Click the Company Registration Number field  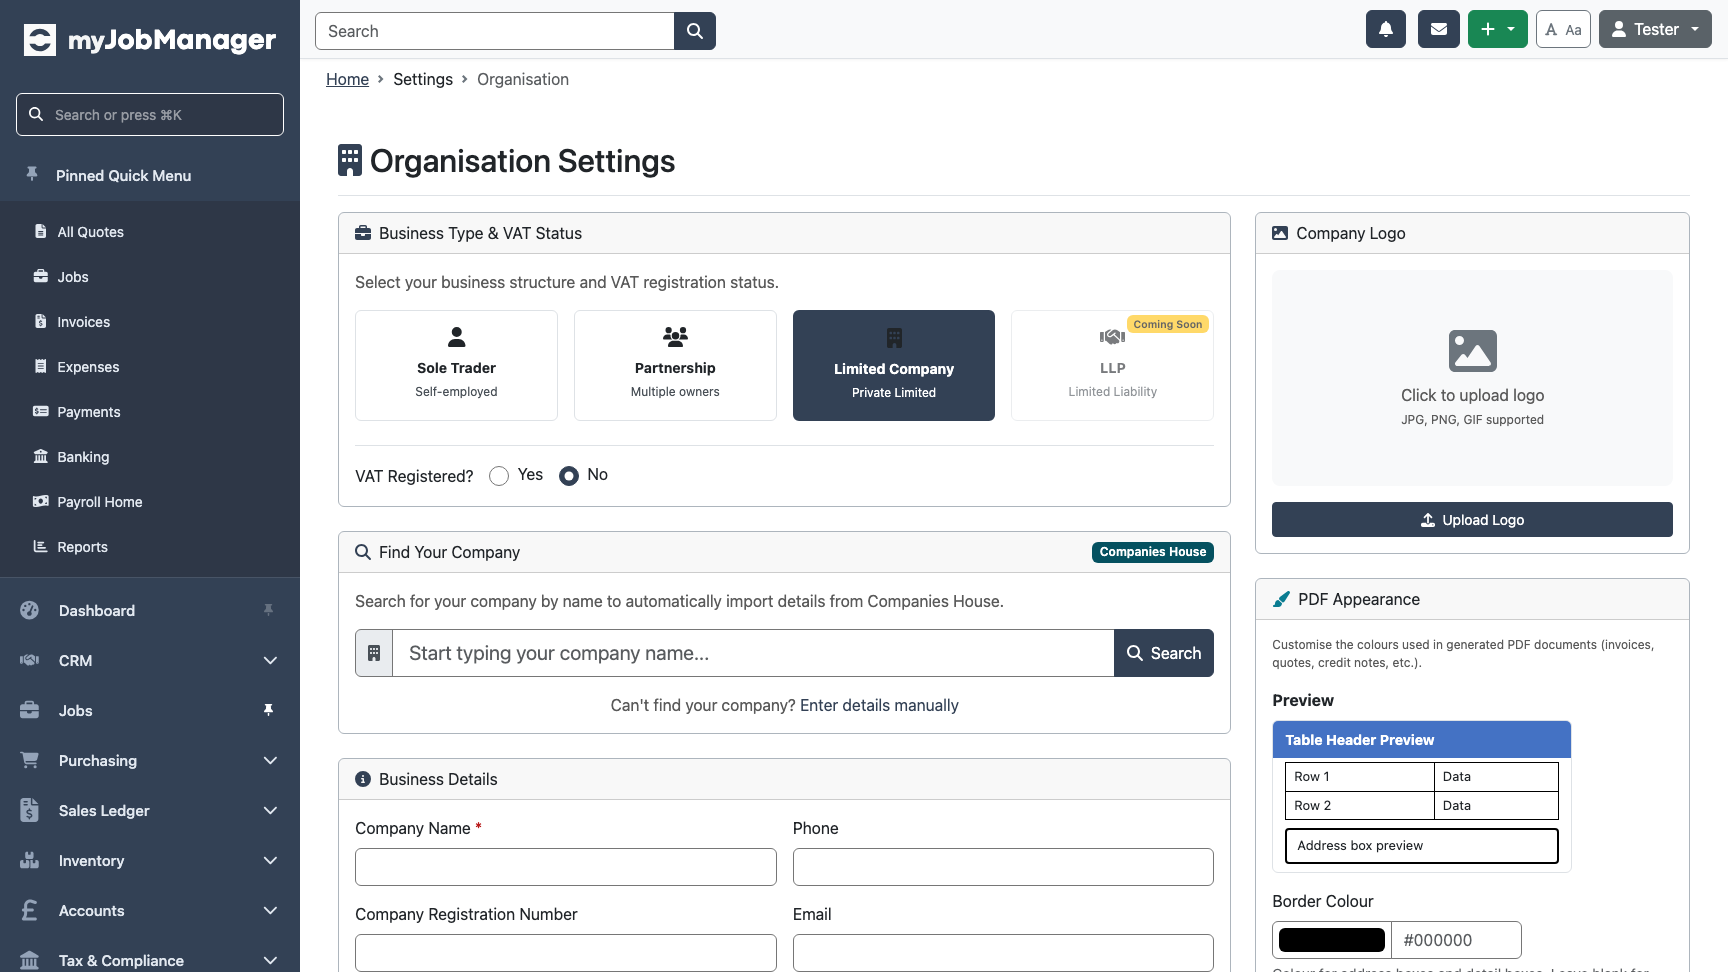[x=566, y=953]
